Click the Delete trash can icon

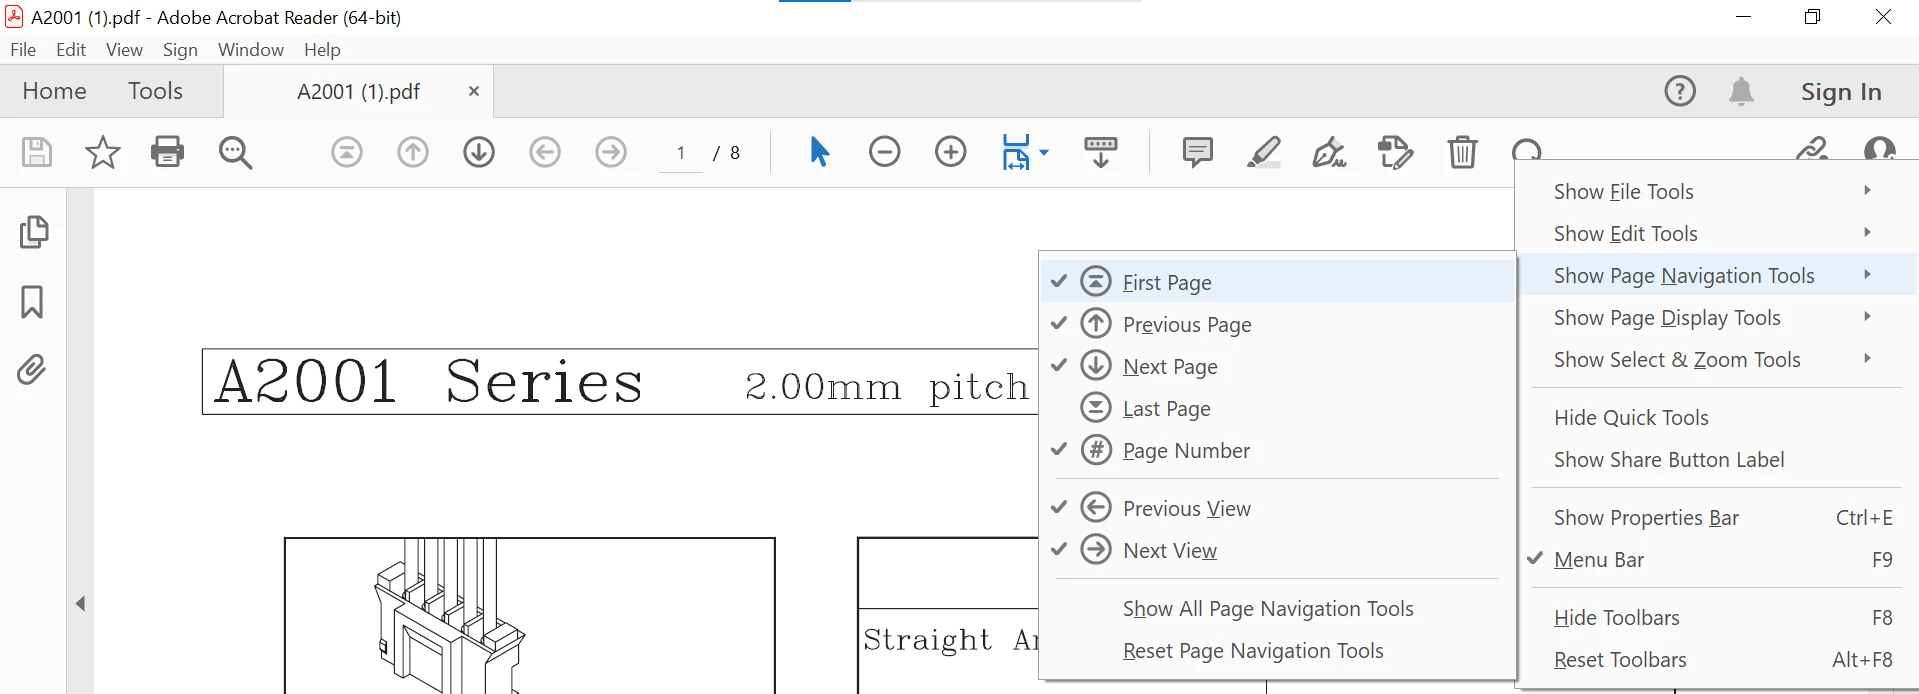[x=1462, y=152]
